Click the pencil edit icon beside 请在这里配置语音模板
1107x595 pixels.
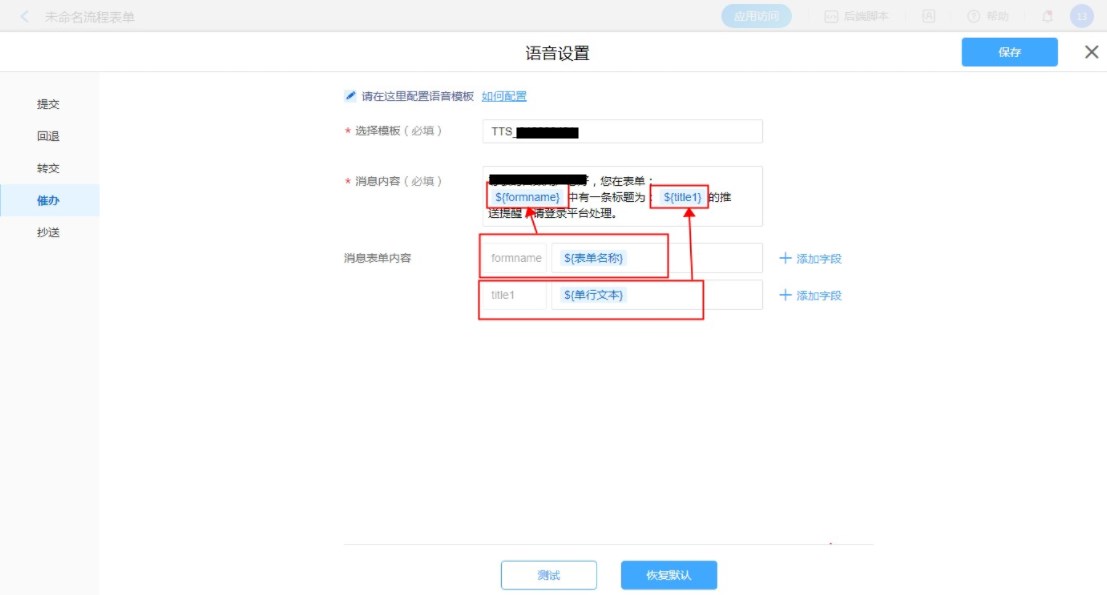[350, 96]
